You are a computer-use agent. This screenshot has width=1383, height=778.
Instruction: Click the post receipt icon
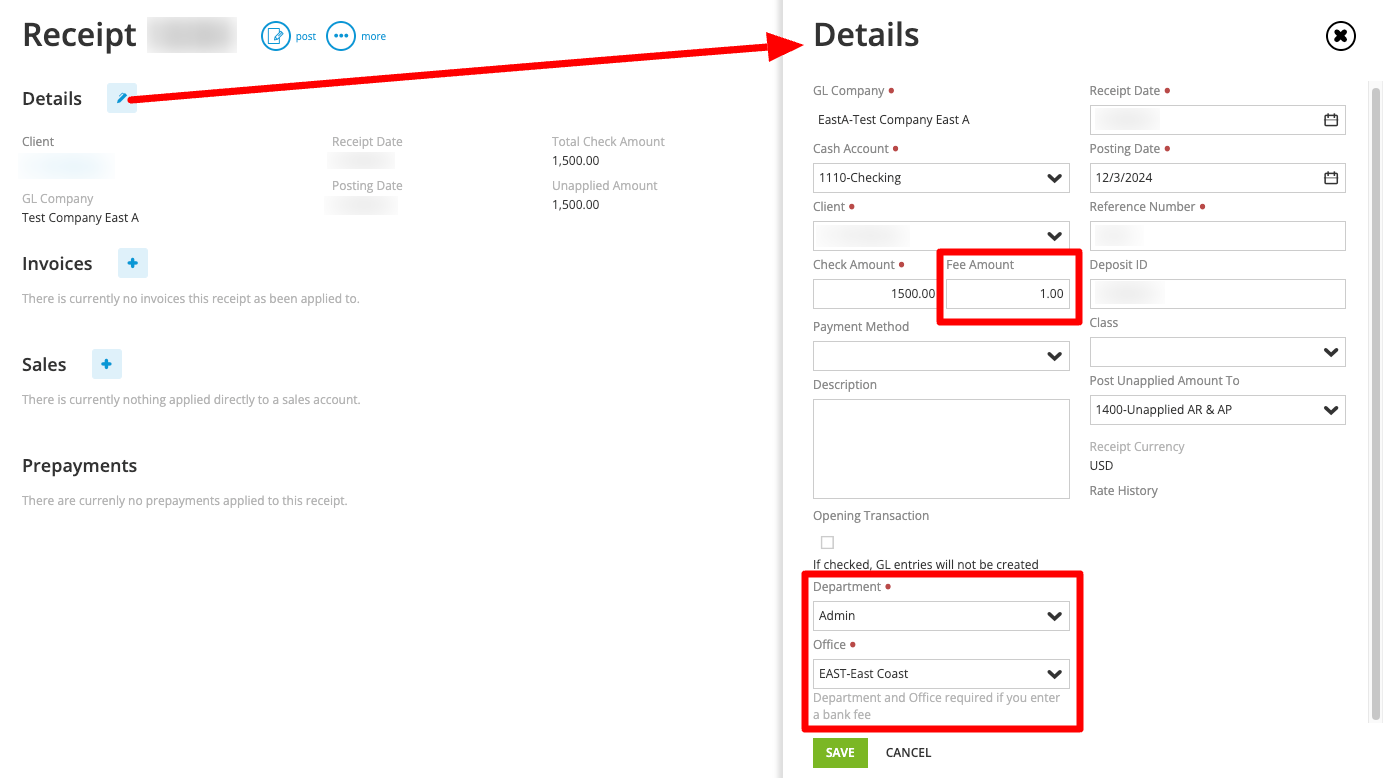[x=276, y=36]
